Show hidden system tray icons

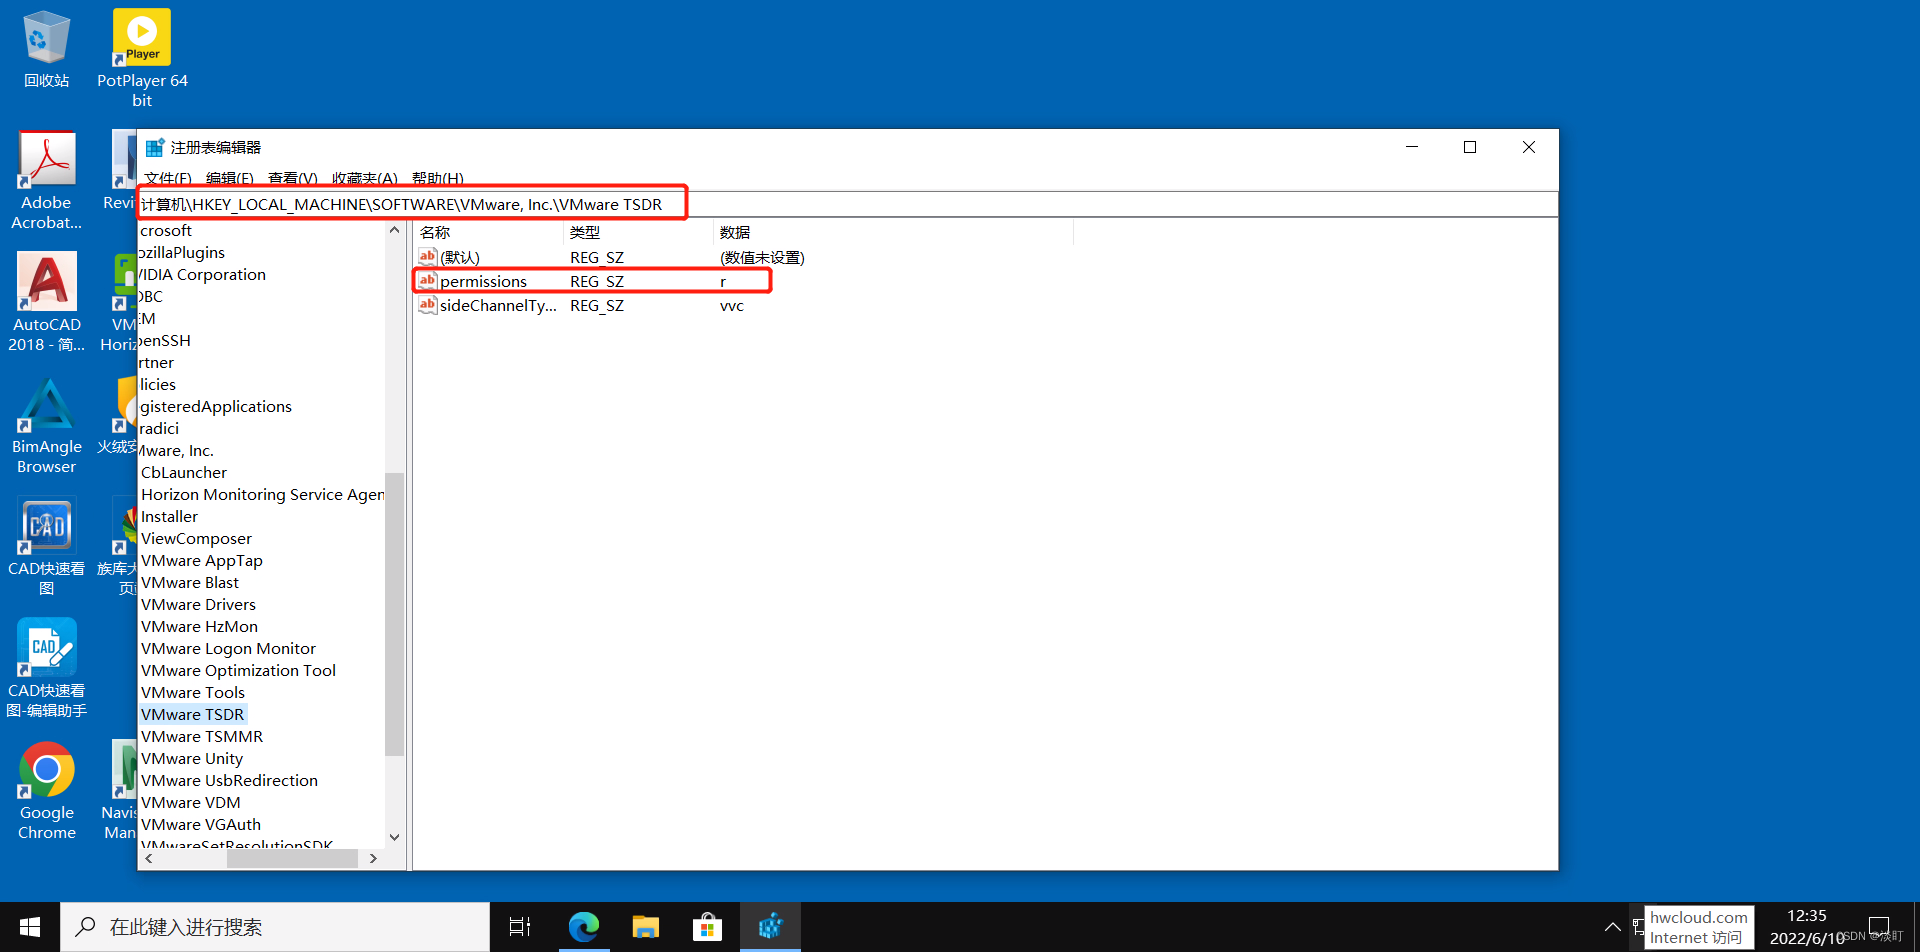coord(1612,927)
